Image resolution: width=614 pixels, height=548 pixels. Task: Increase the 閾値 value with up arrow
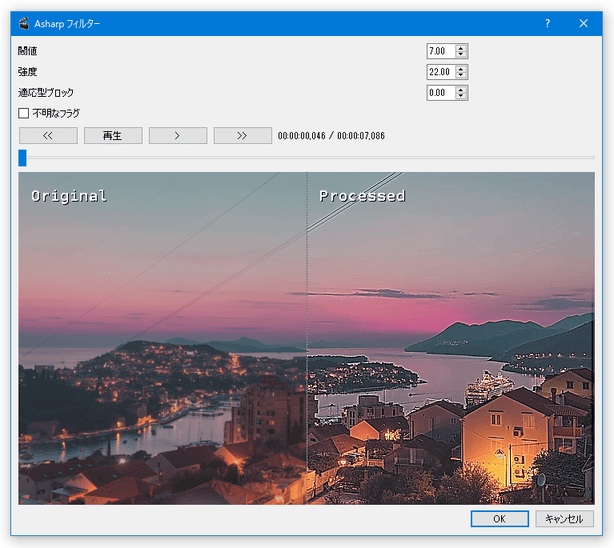click(x=461, y=48)
